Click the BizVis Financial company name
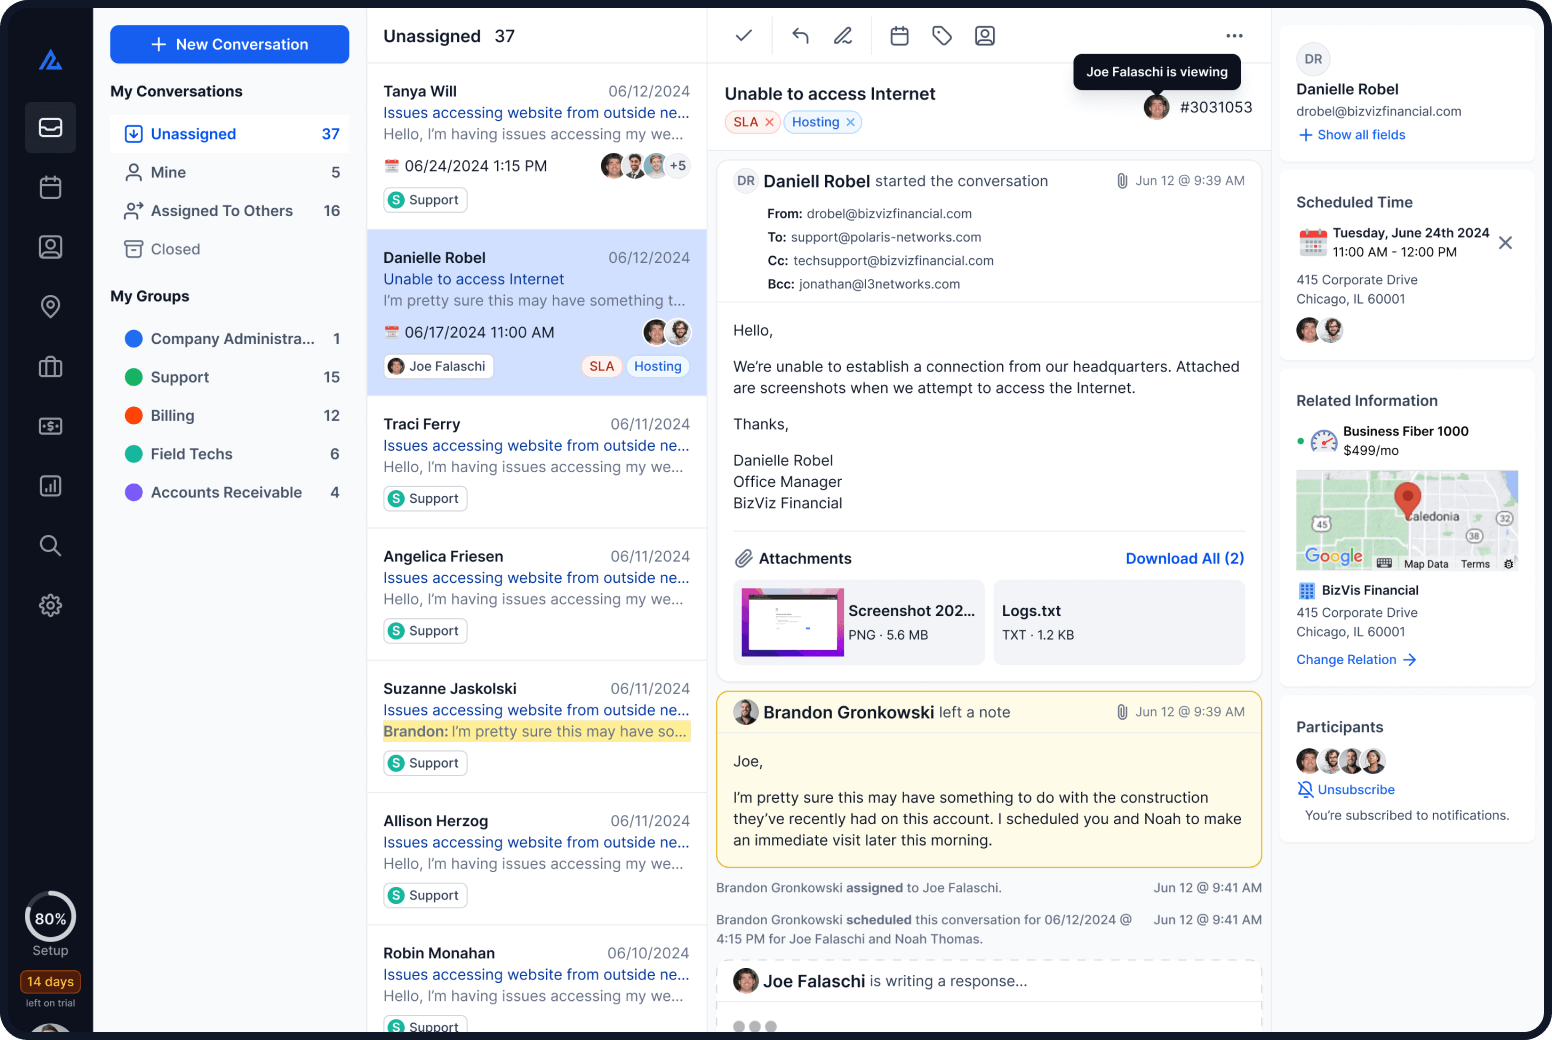Screen dimensions: 1552x1040 point(1370,590)
